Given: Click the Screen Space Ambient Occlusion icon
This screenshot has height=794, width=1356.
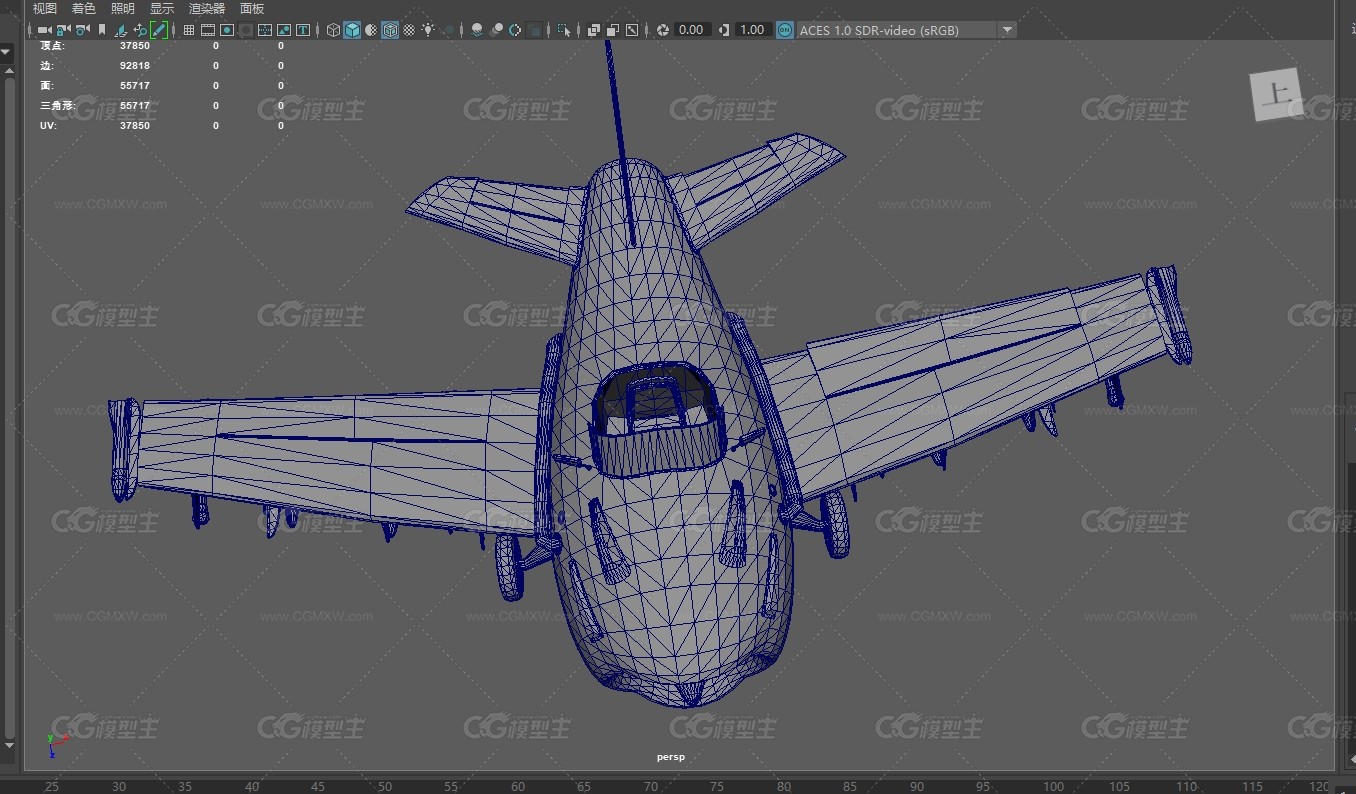Looking at the screenshot, I should point(477,30).
